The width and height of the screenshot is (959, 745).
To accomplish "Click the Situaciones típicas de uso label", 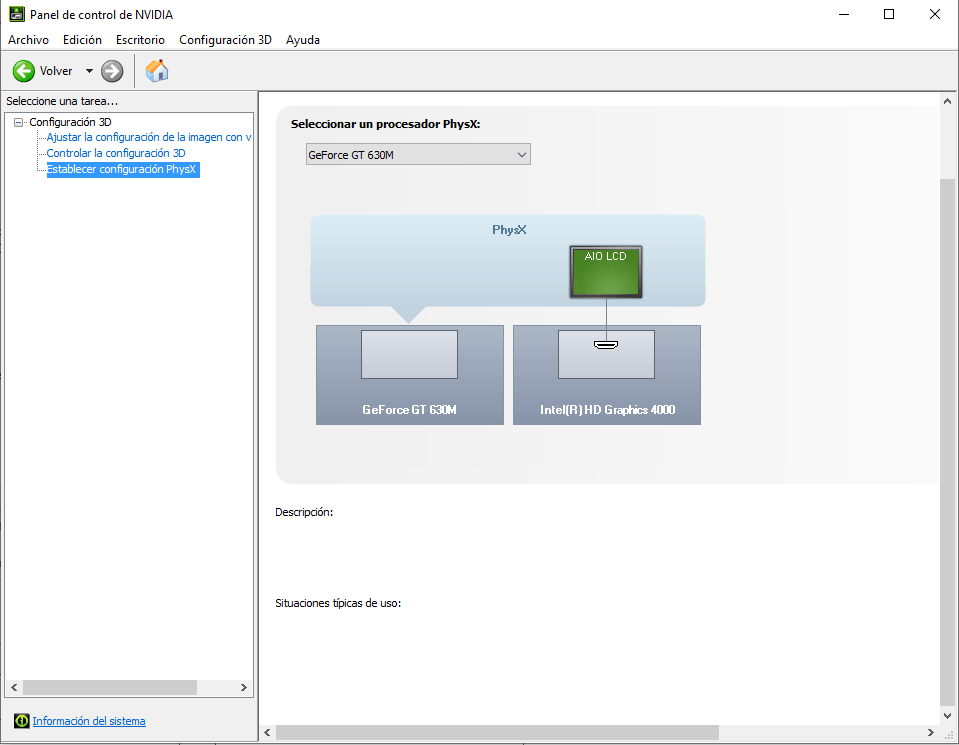I will (x=338, y=603).
